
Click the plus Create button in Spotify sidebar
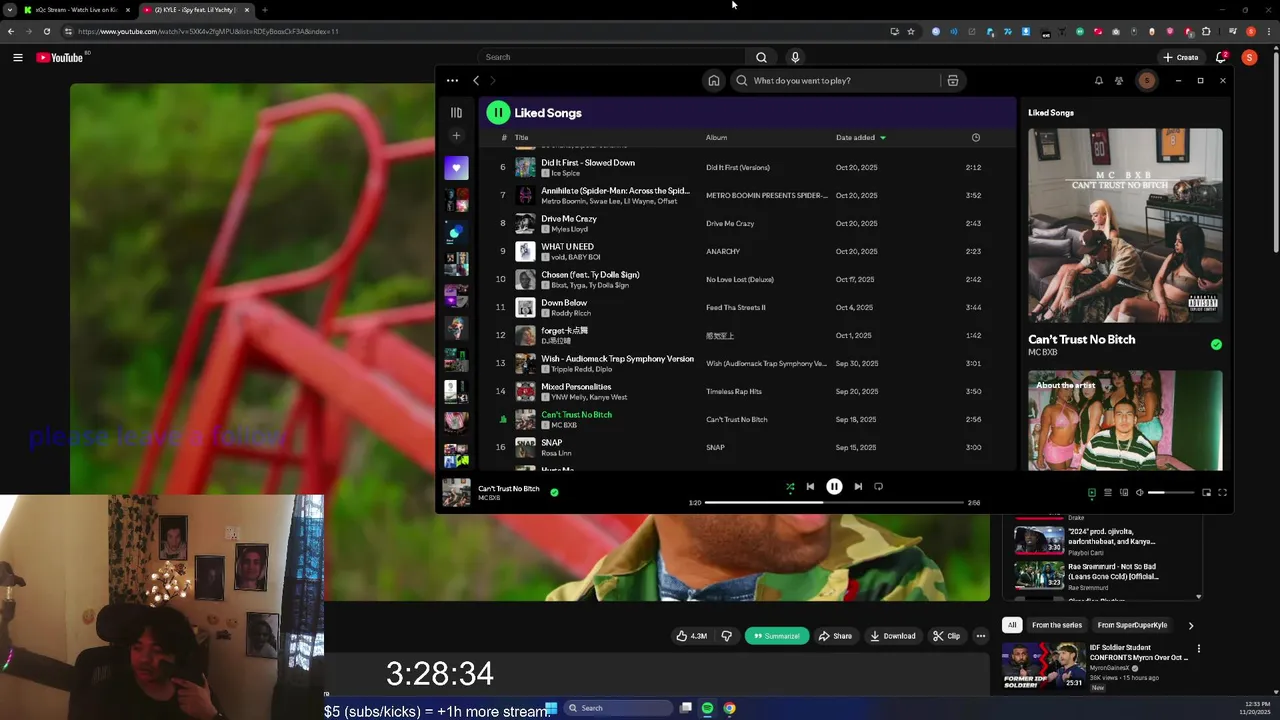click(x=456, y=136)
